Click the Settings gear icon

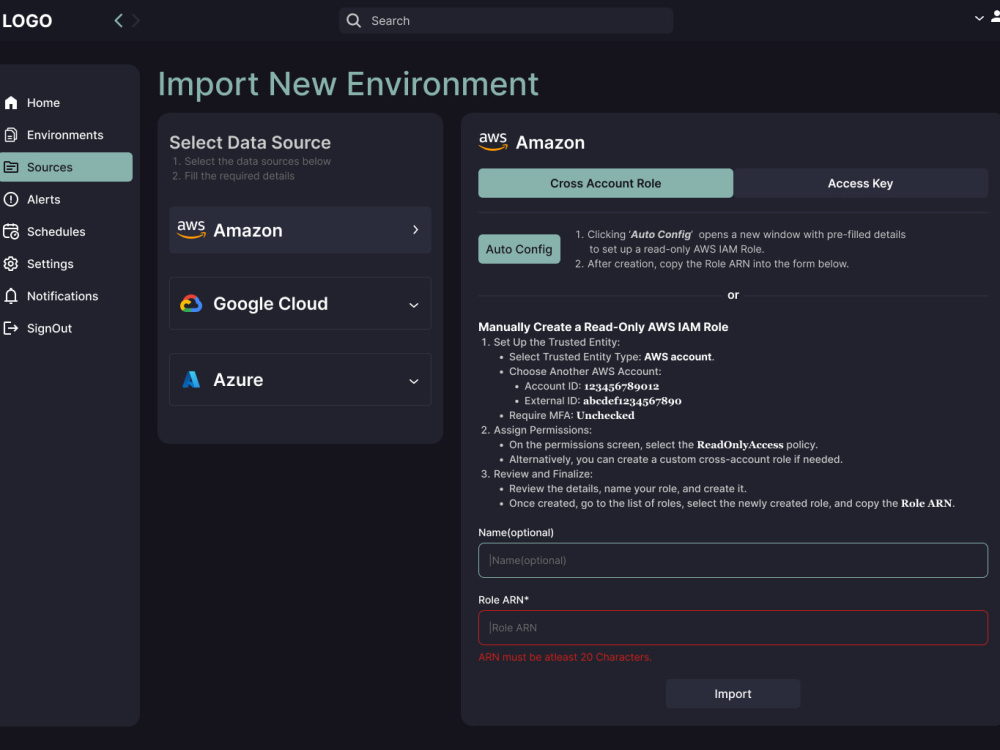pyautogui.click(x=11, y=264)
